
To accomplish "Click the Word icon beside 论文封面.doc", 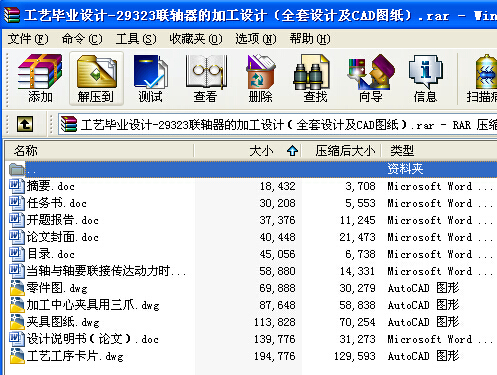I will pos(17,237).
